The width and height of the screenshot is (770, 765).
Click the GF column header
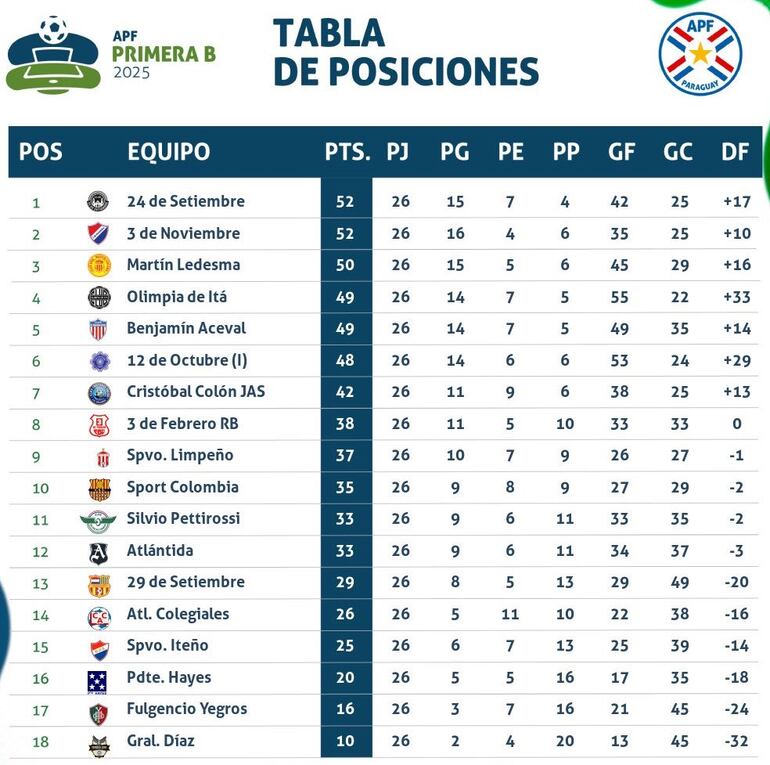tap(621, 152)
